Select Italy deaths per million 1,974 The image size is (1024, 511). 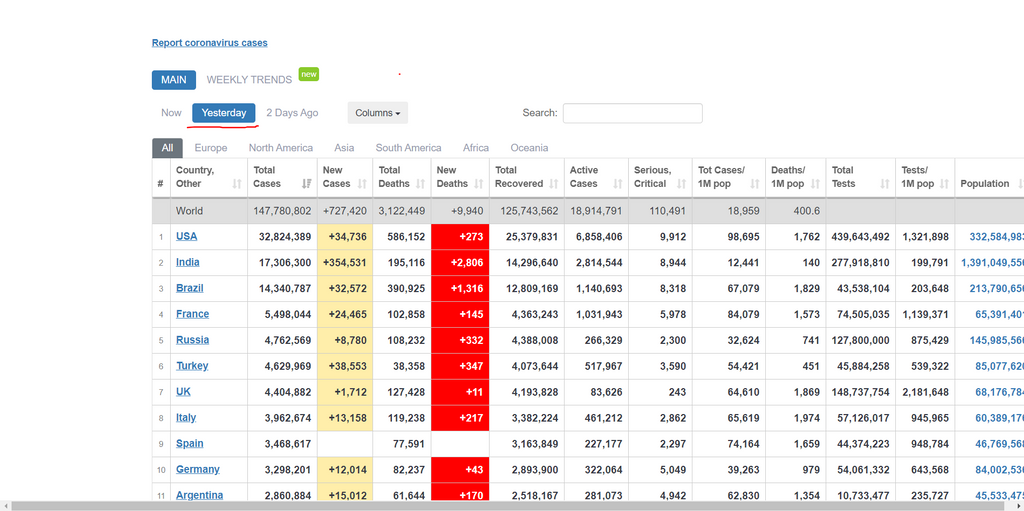(807, 418)
